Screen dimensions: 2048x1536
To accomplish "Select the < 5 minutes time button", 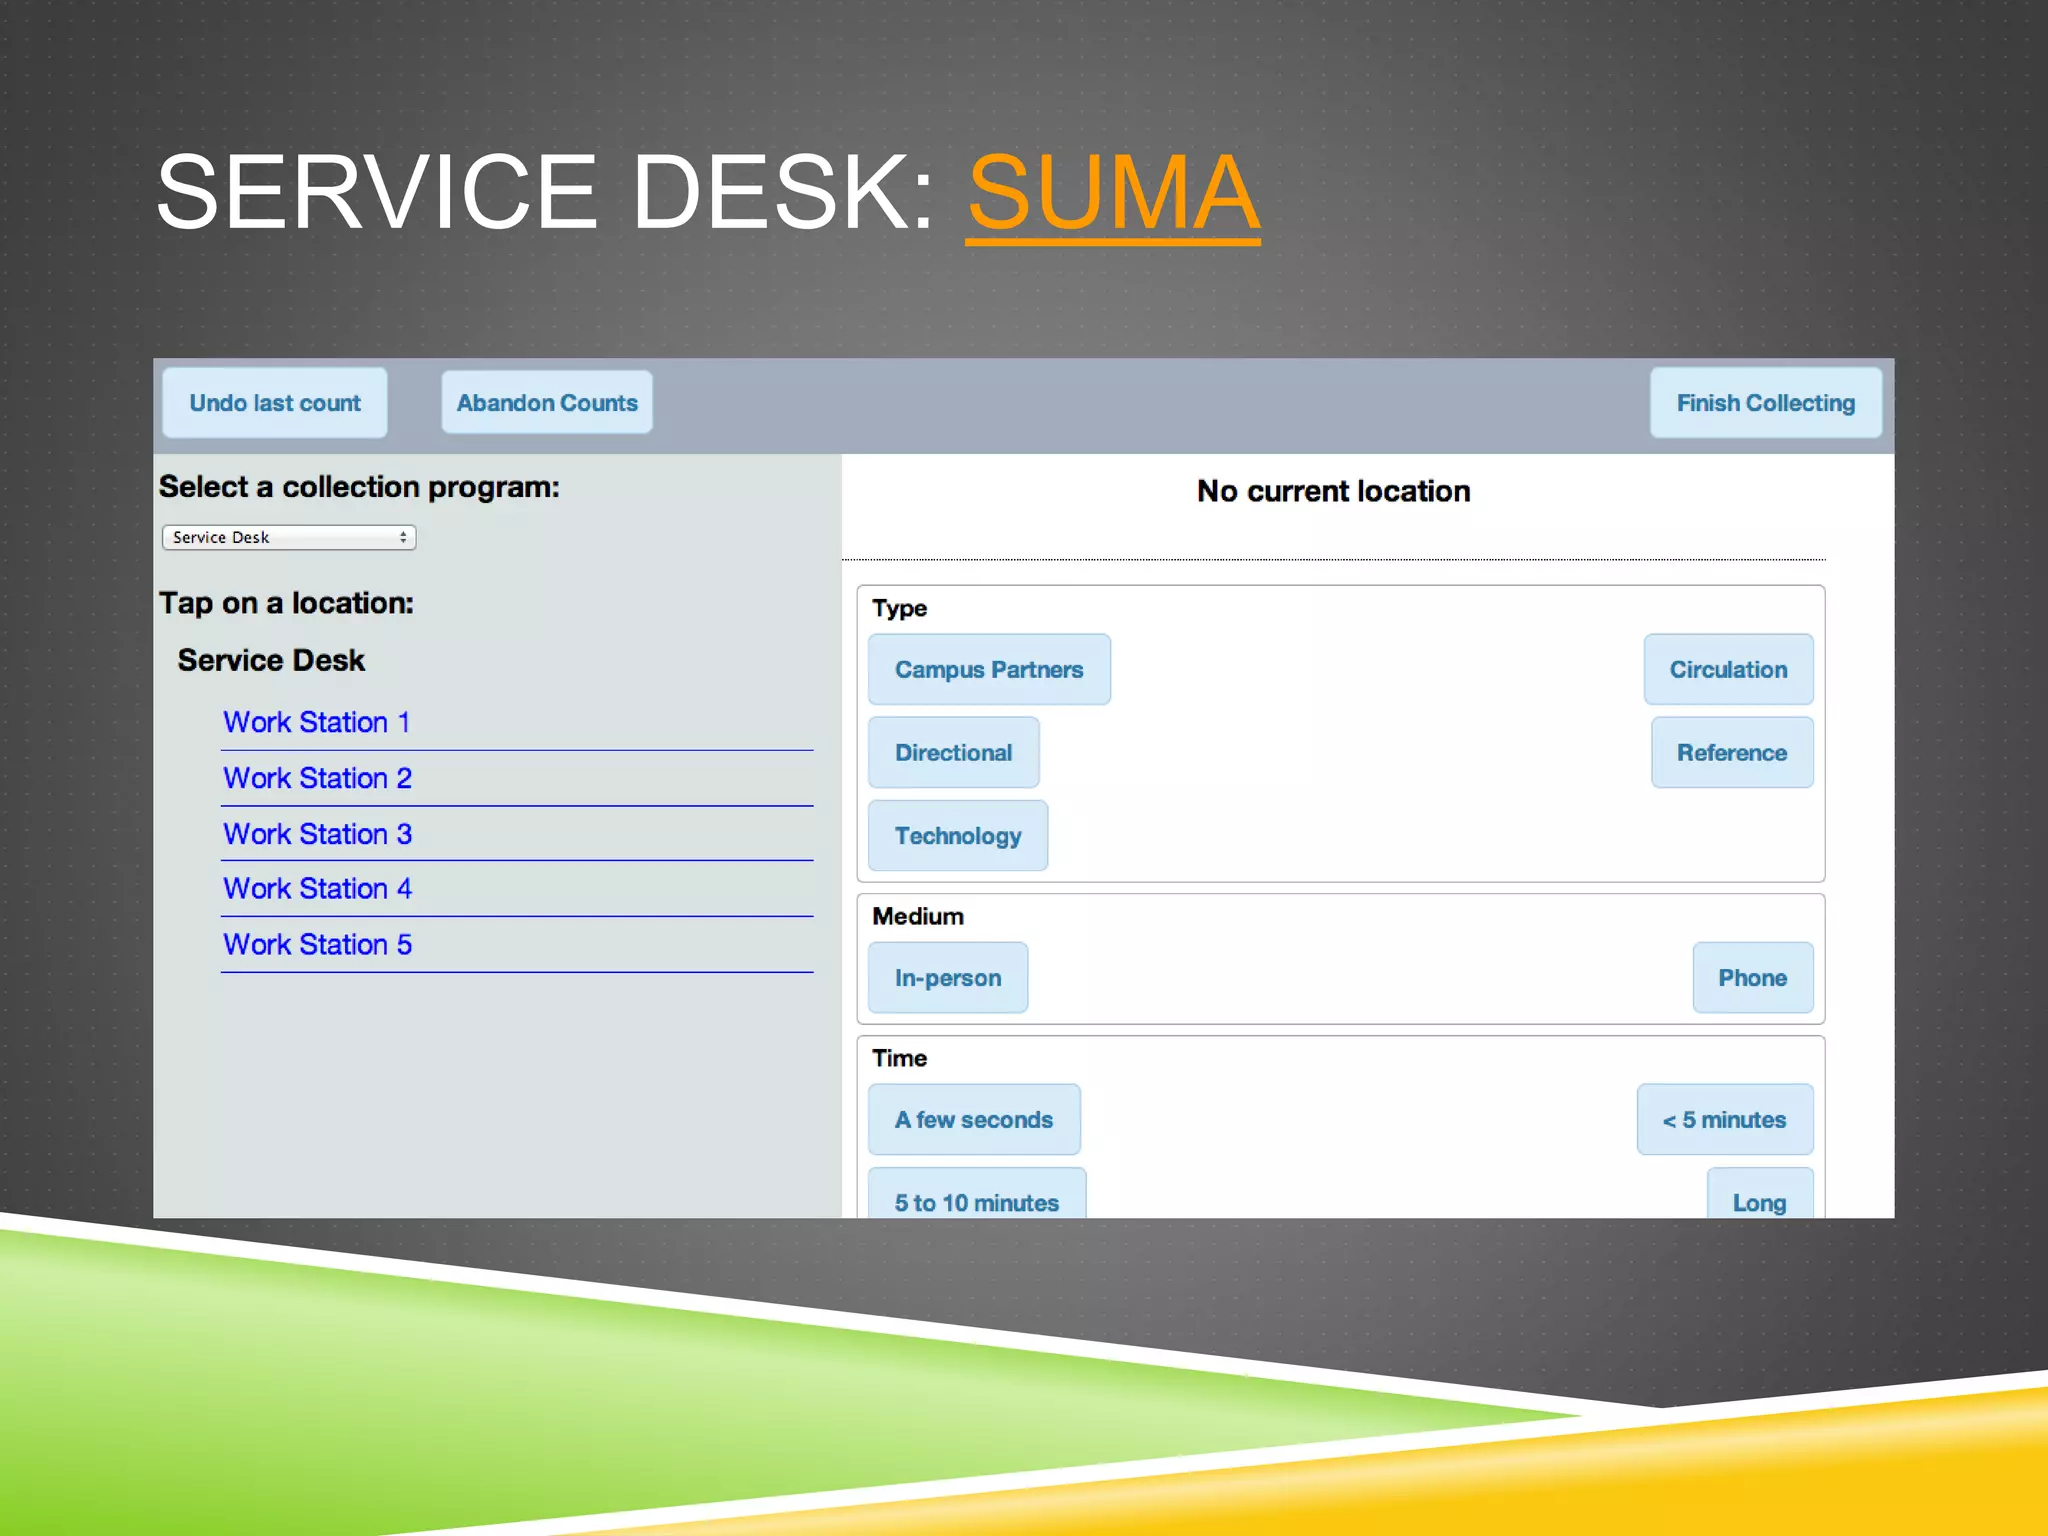I will tap(1724, 1119).
